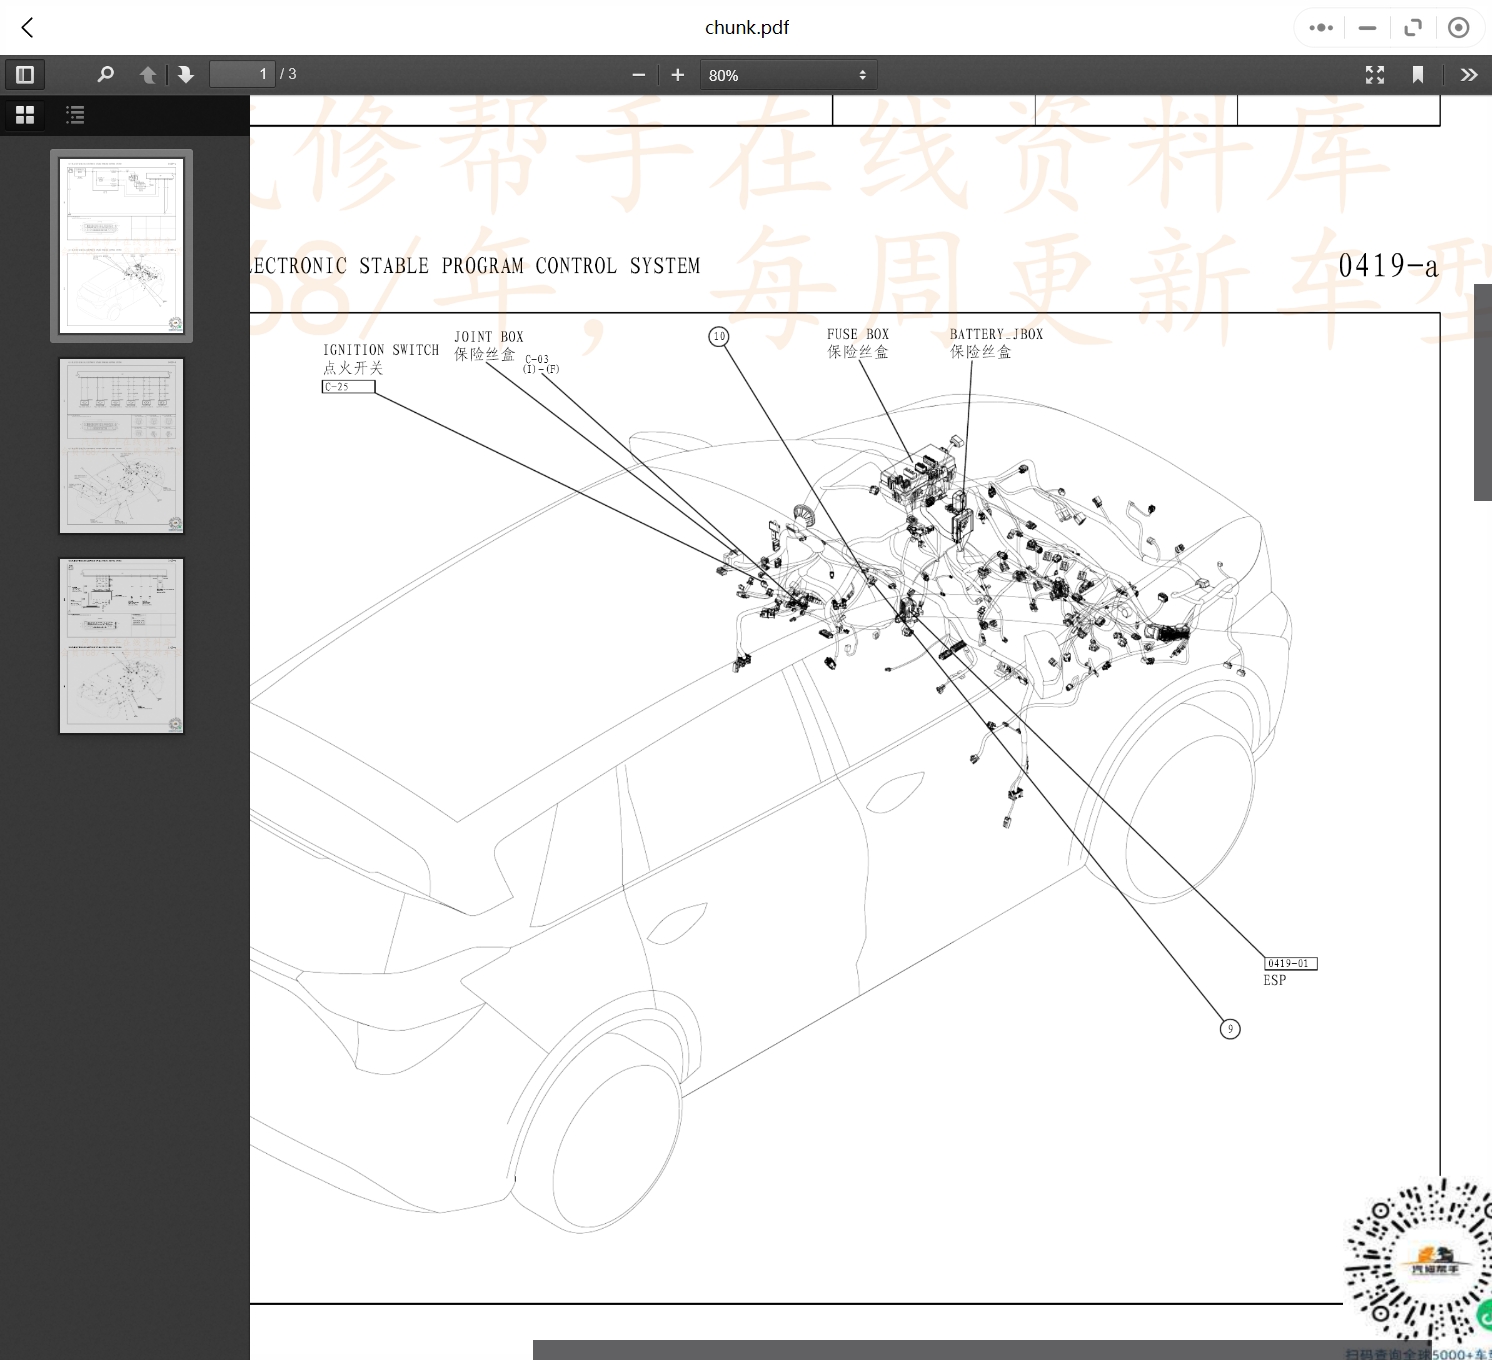Go to next page arrow

click(x=186, y=75)
